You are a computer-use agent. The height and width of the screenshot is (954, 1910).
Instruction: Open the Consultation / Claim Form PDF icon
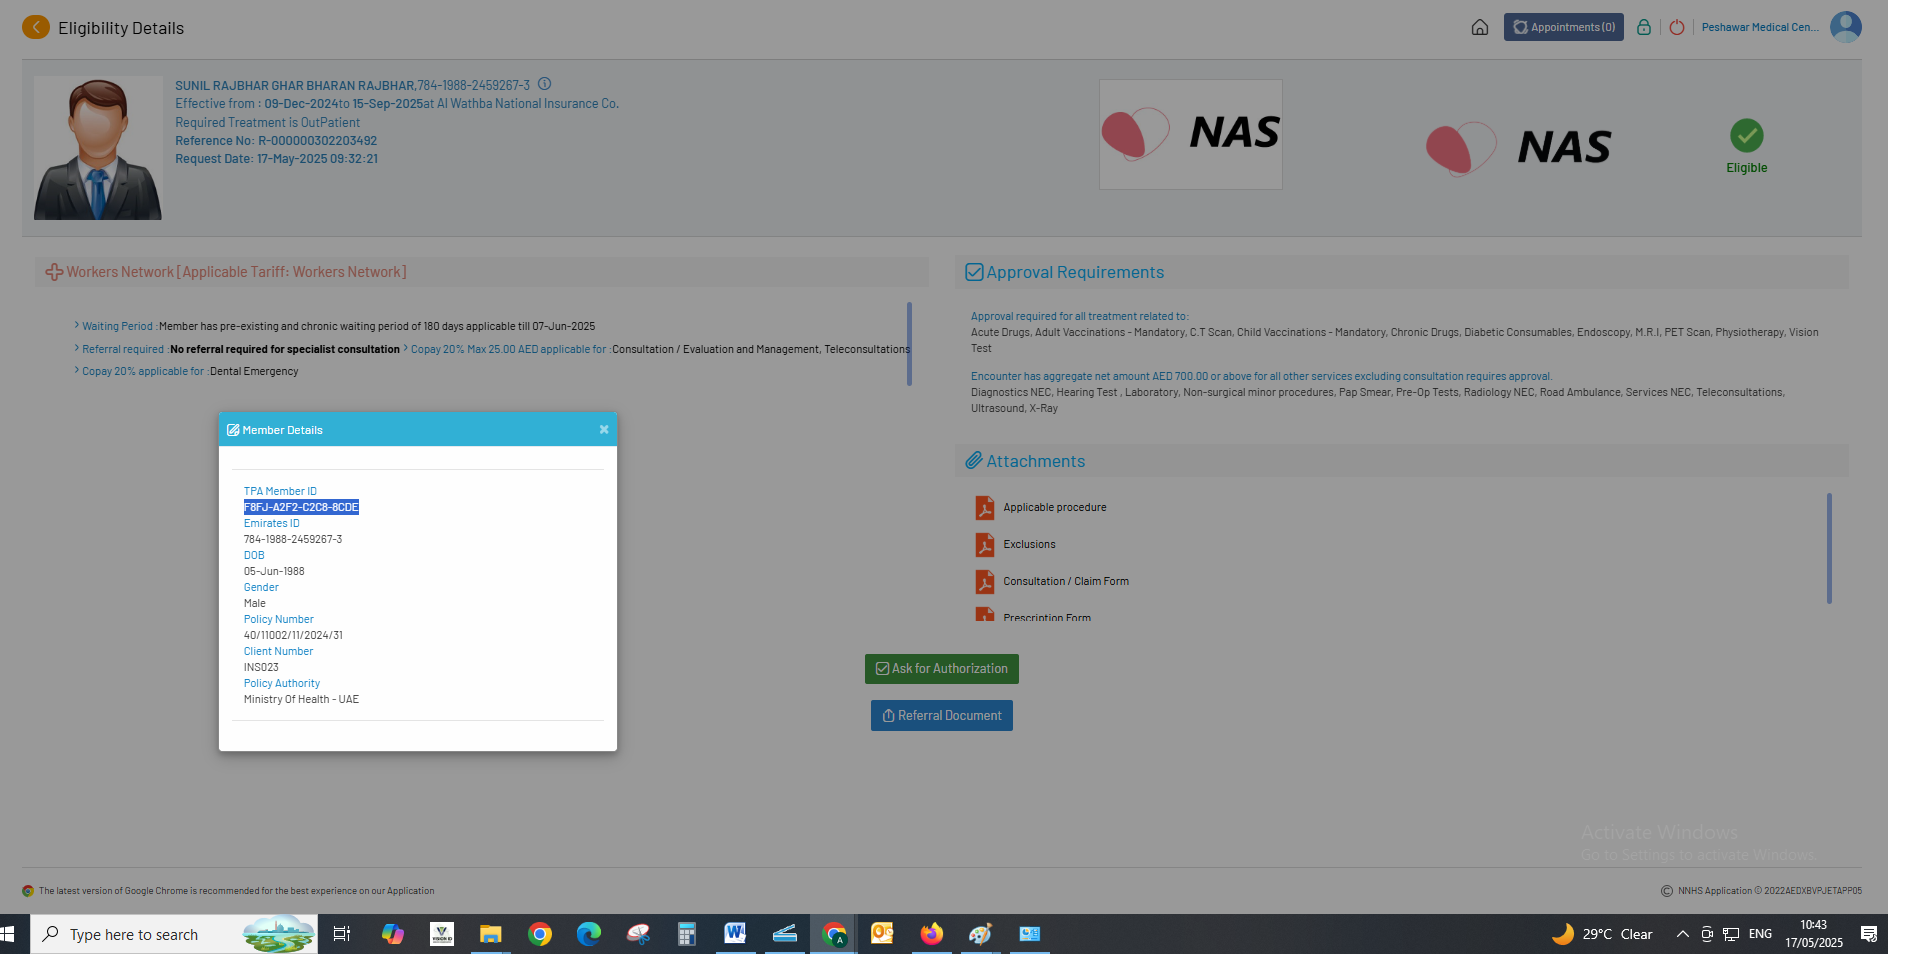pos(985,582)
